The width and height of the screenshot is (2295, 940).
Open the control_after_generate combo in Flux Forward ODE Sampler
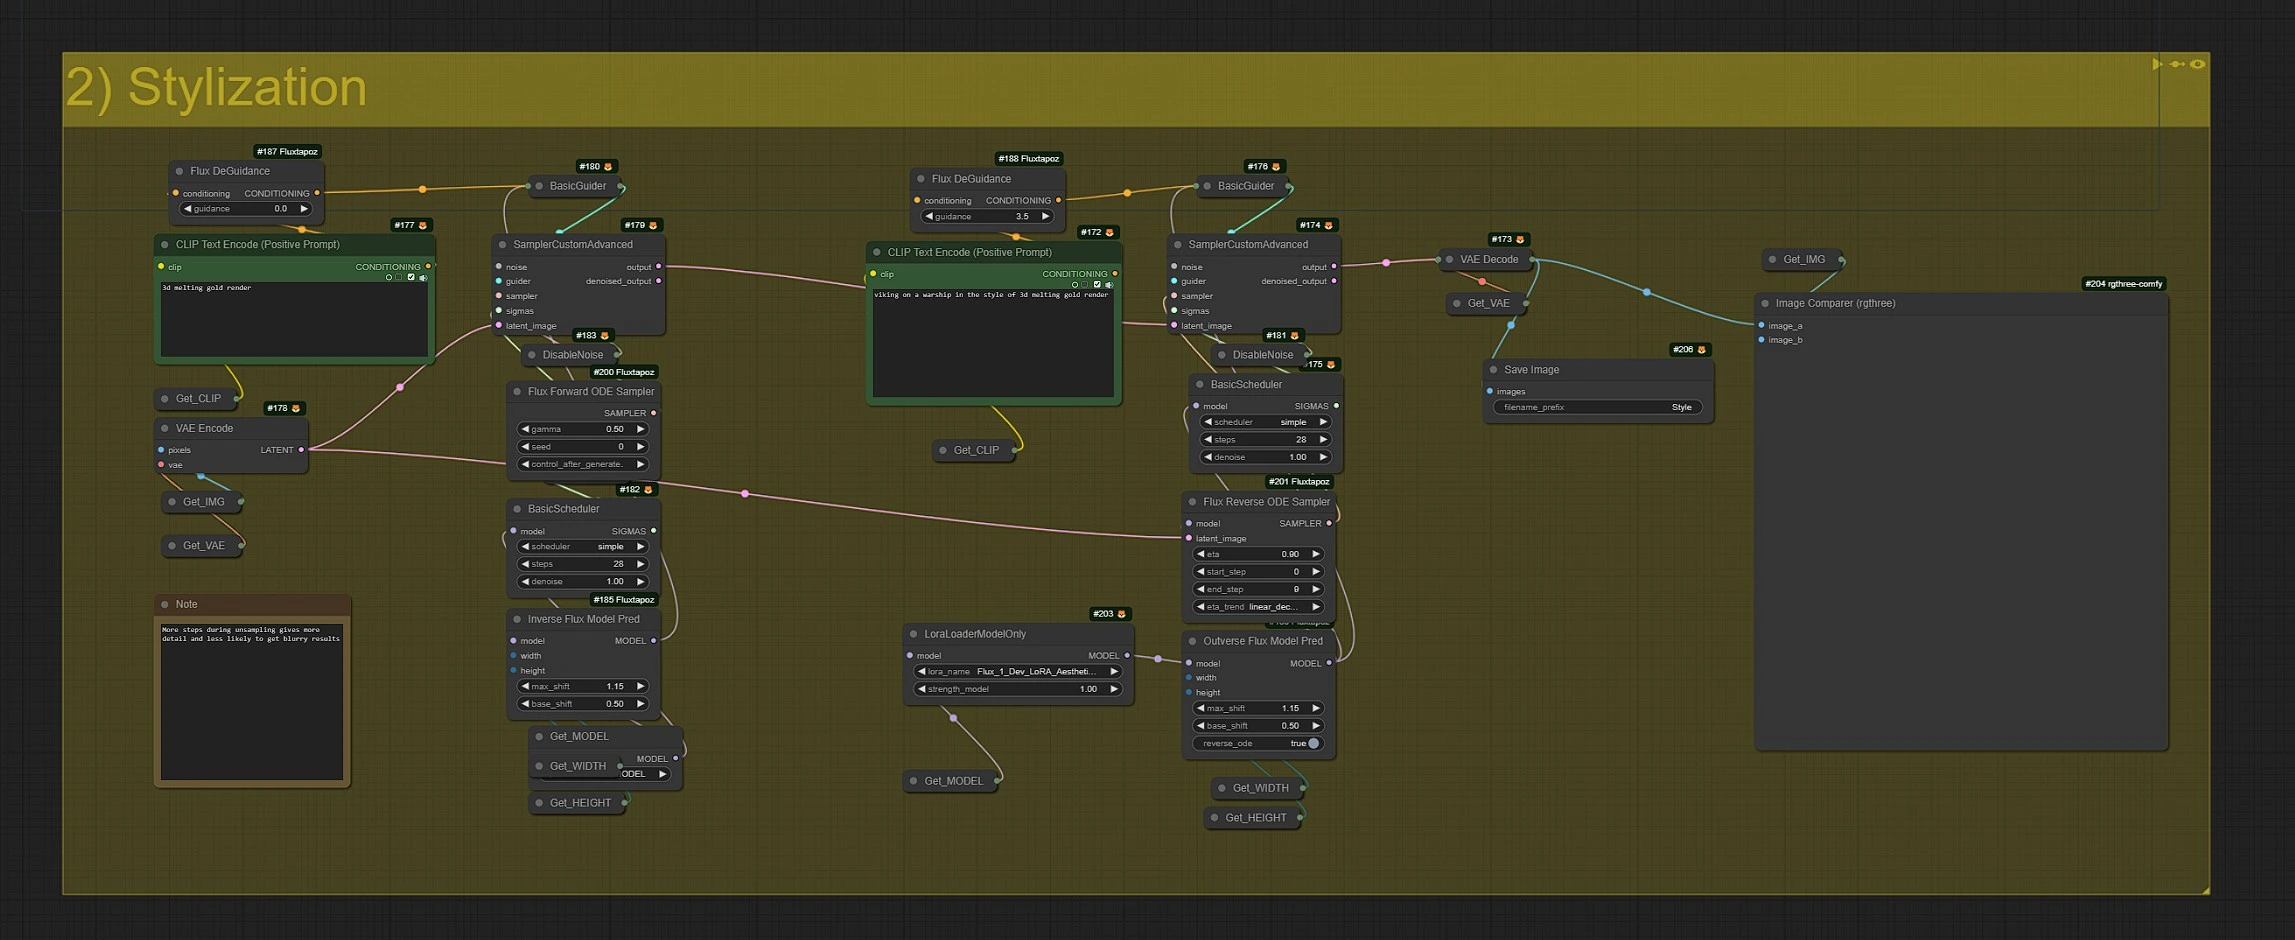pos(583,465)
